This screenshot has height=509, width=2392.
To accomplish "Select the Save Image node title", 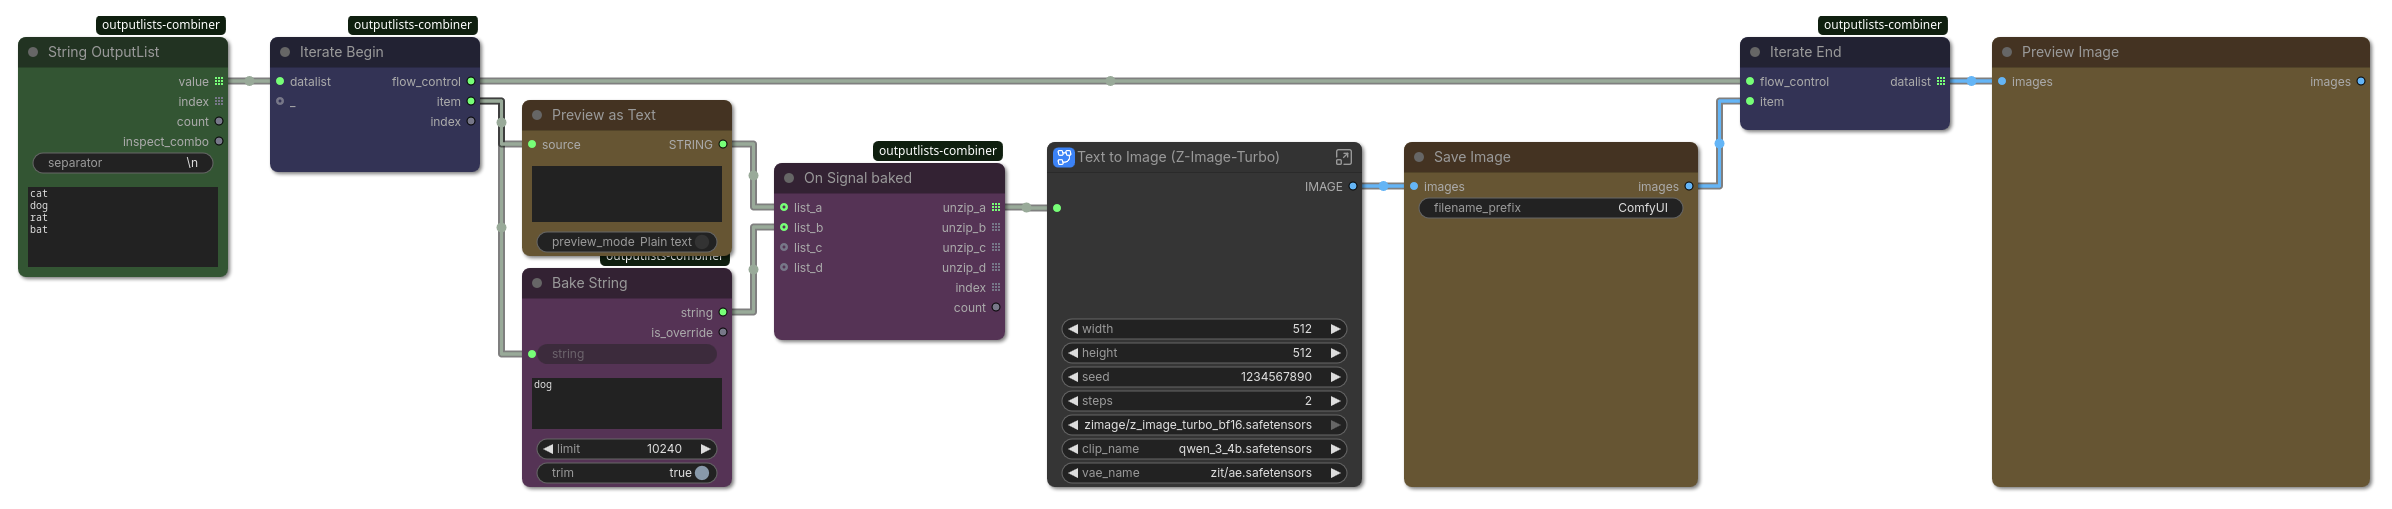I will tap(1472, 157).
